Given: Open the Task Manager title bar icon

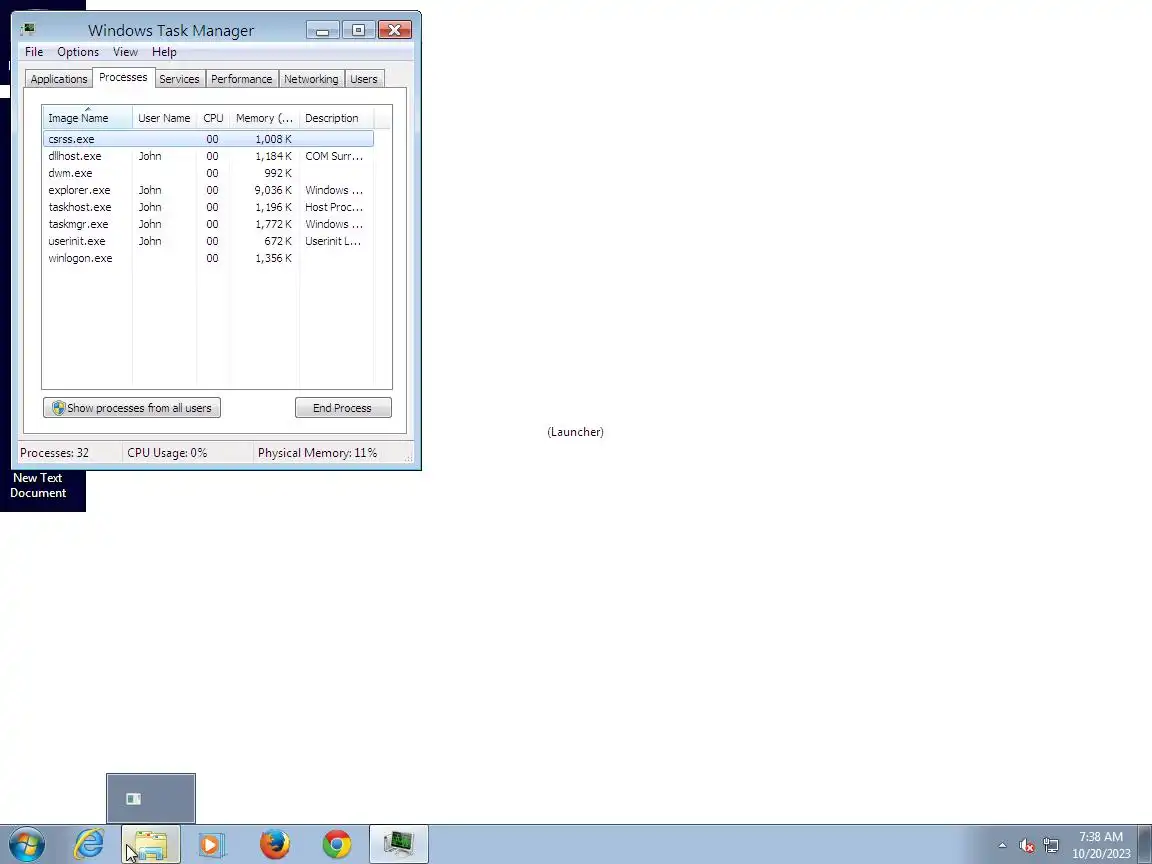Looking at the screenshot, I should click(x=28, y=29).
